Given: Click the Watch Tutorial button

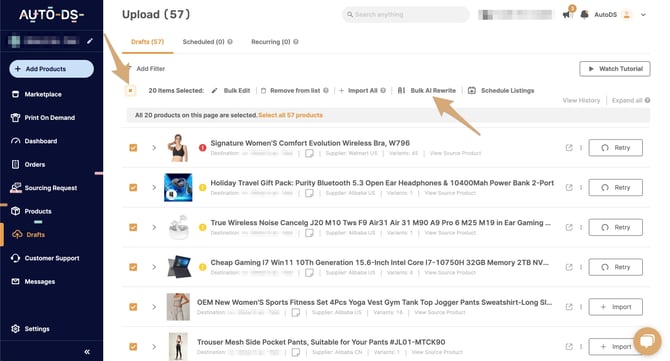Looking at the screenshot, I should tap(615, 69).
